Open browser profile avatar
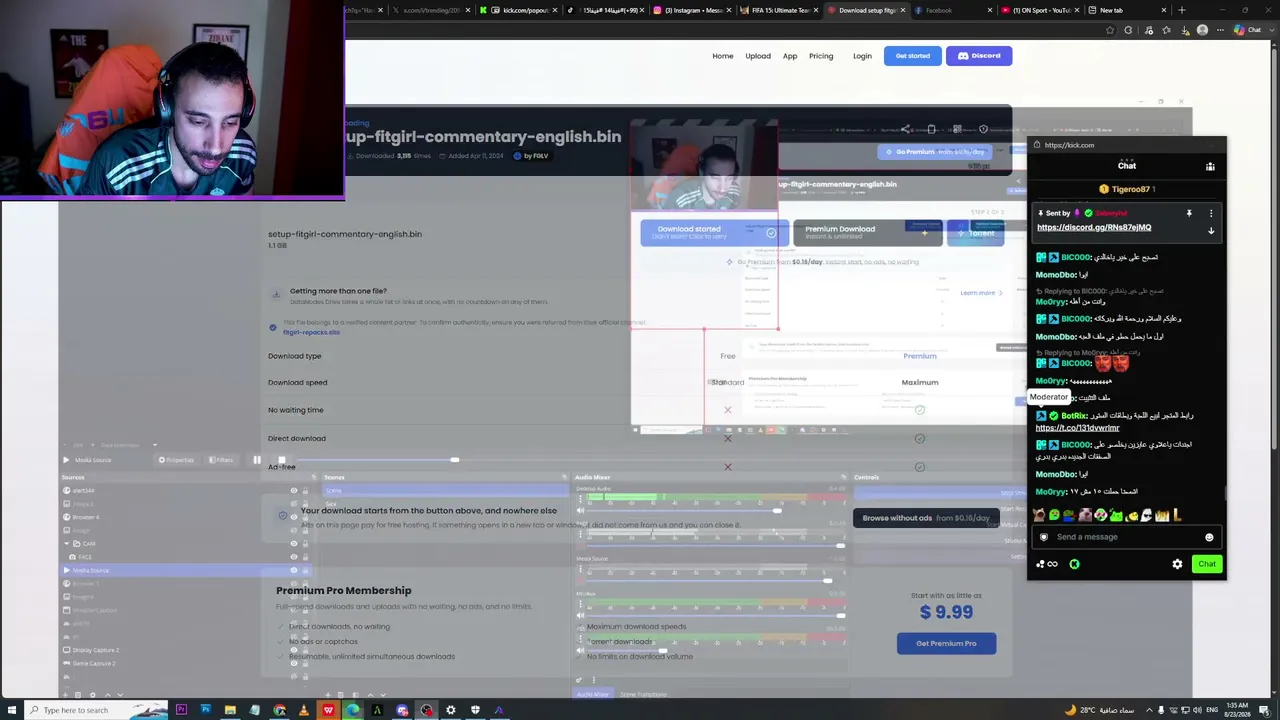 tap(1202, 30)
